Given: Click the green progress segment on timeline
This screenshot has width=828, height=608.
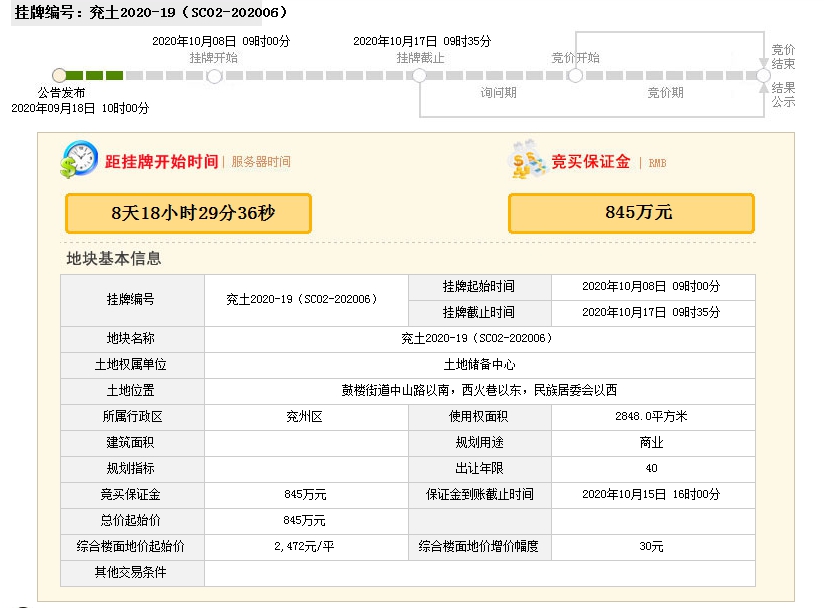Looking at the screenshot, I should (x=96, y=75).
